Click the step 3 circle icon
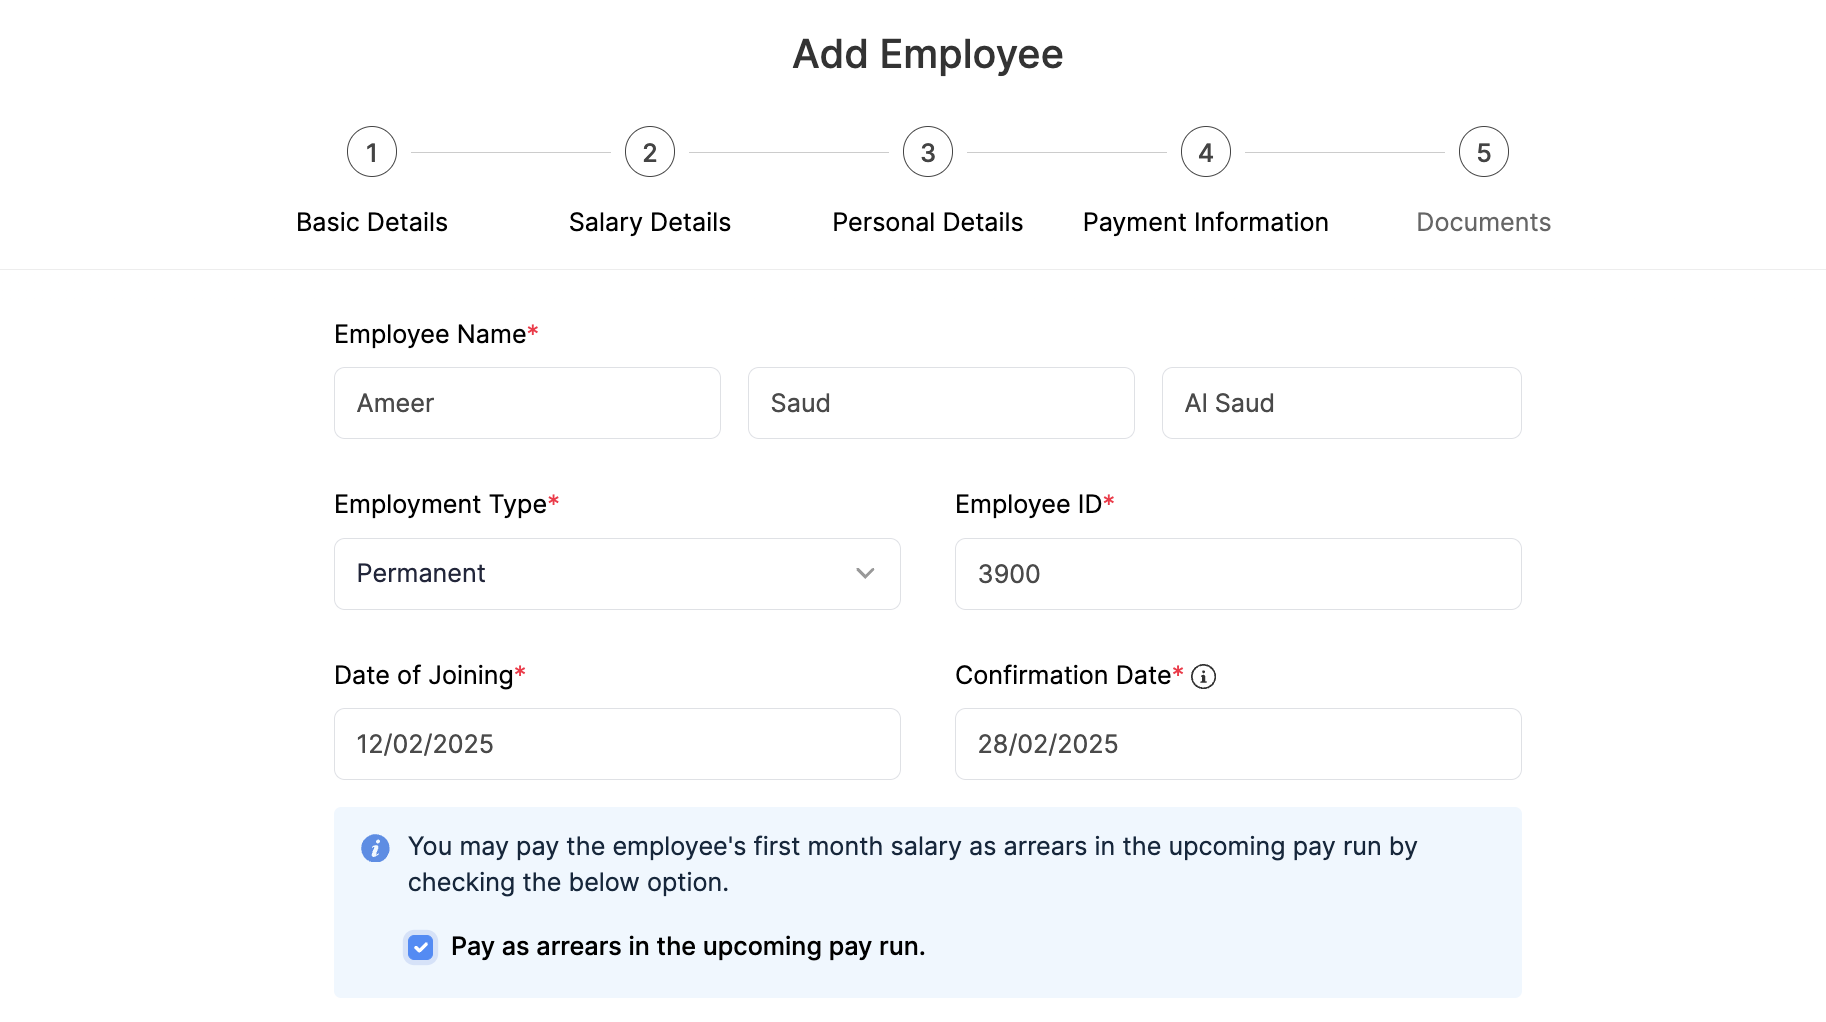The height and width of the screenshot is (1022, 1826). (927, 151)
